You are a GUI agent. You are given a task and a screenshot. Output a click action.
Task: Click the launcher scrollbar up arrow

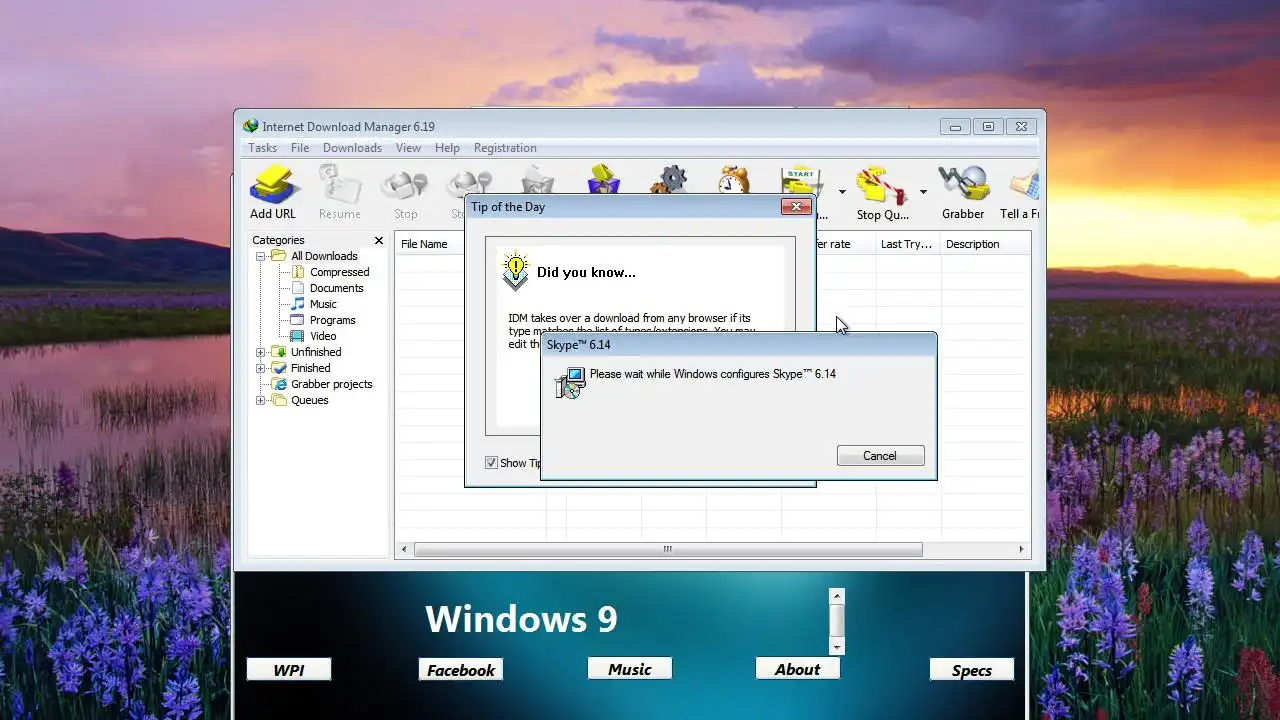point(838,596)
